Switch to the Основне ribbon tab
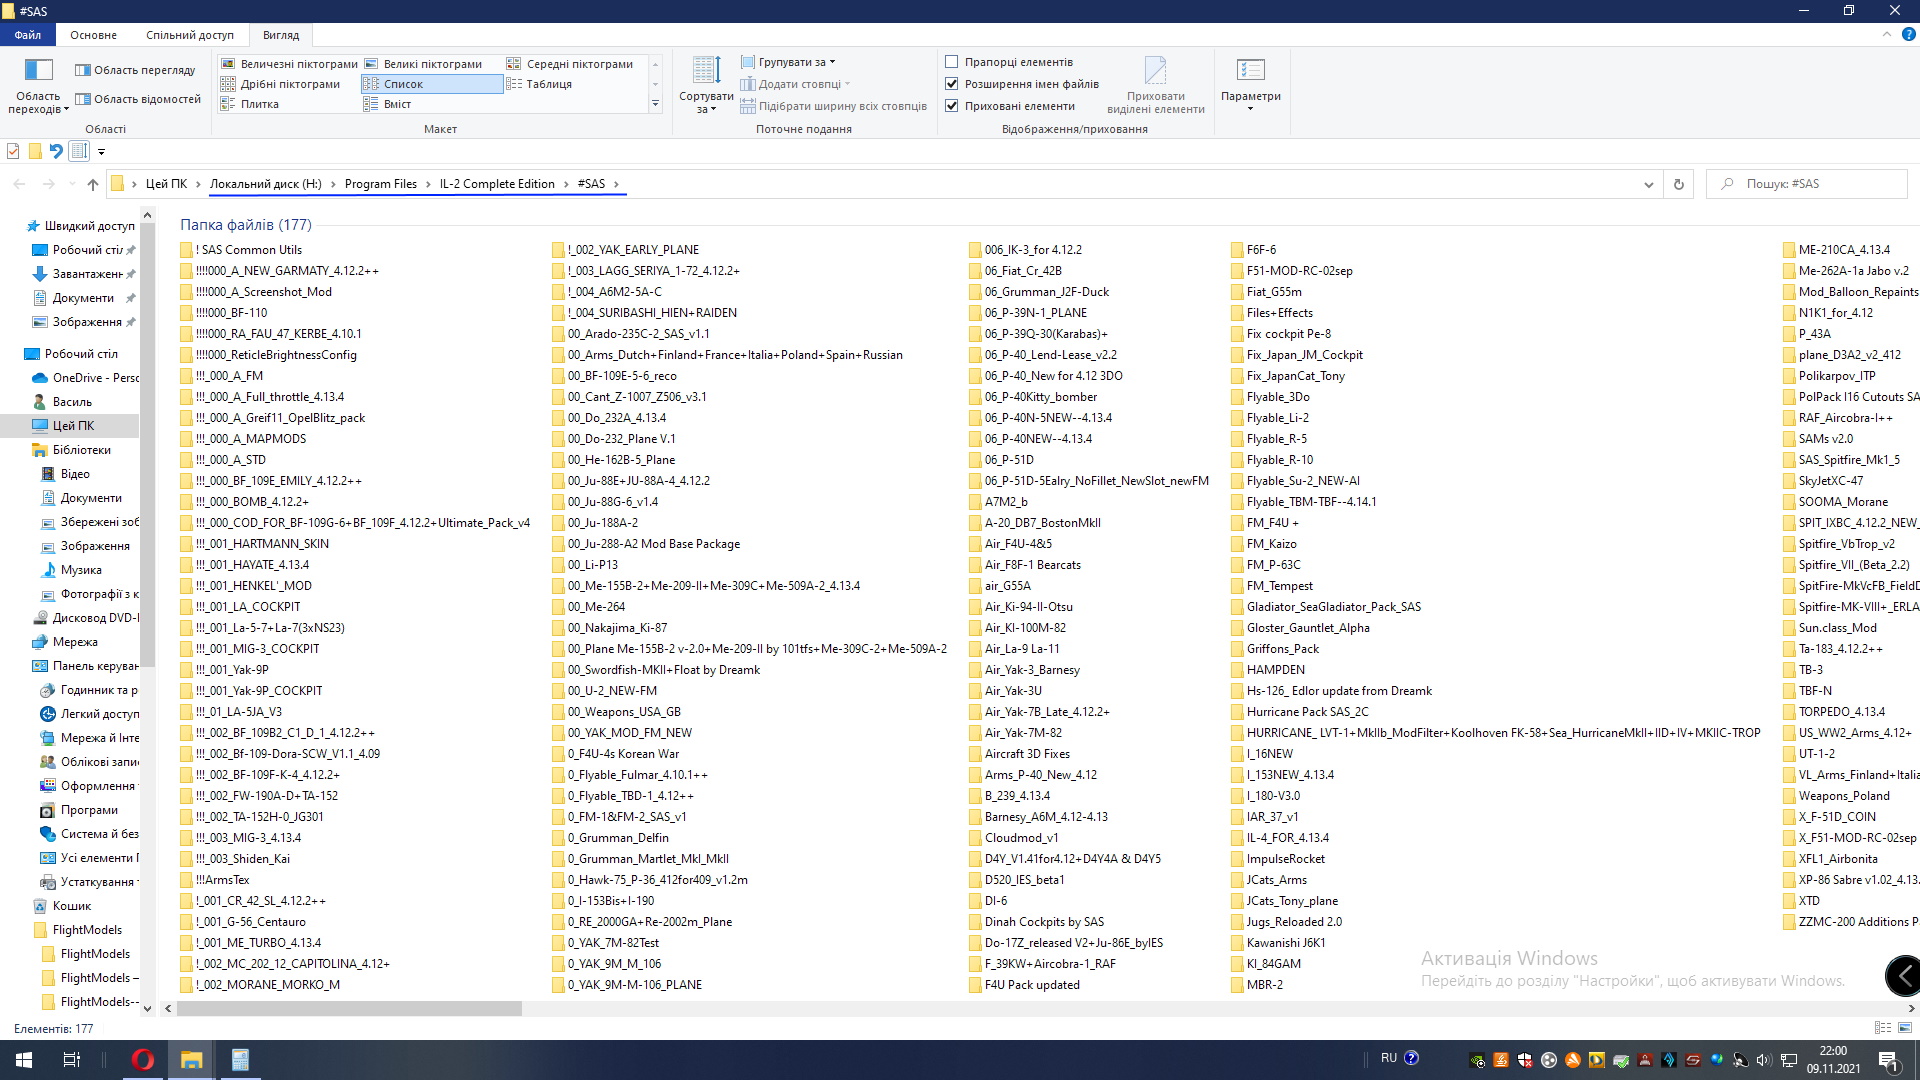 tap(93, 35)
